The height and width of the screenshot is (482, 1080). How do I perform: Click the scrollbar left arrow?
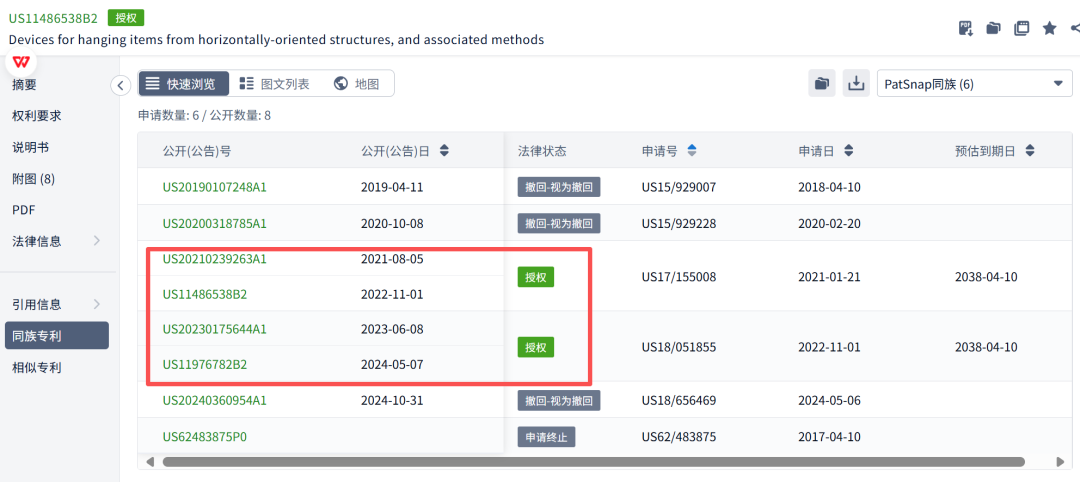pos(149,461)
